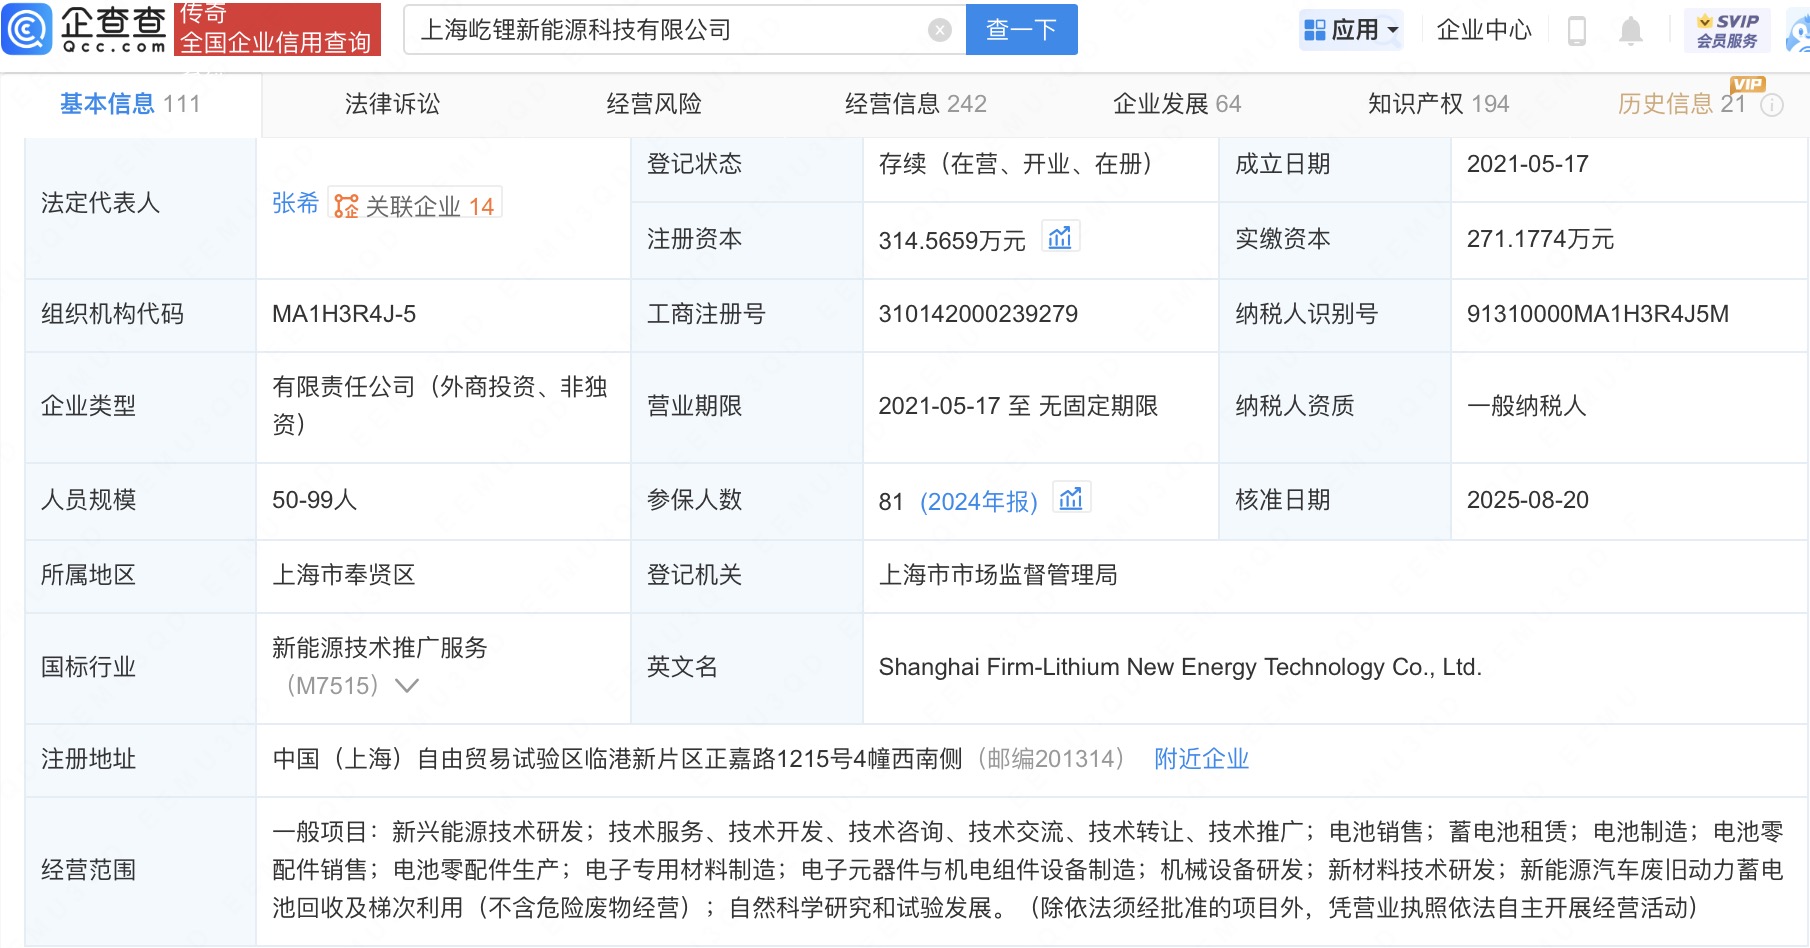Click business term 2021-05-17 至 无固定期限
The height and width of the screenshot is (948, 1810).
click(x=1018, y=406)
